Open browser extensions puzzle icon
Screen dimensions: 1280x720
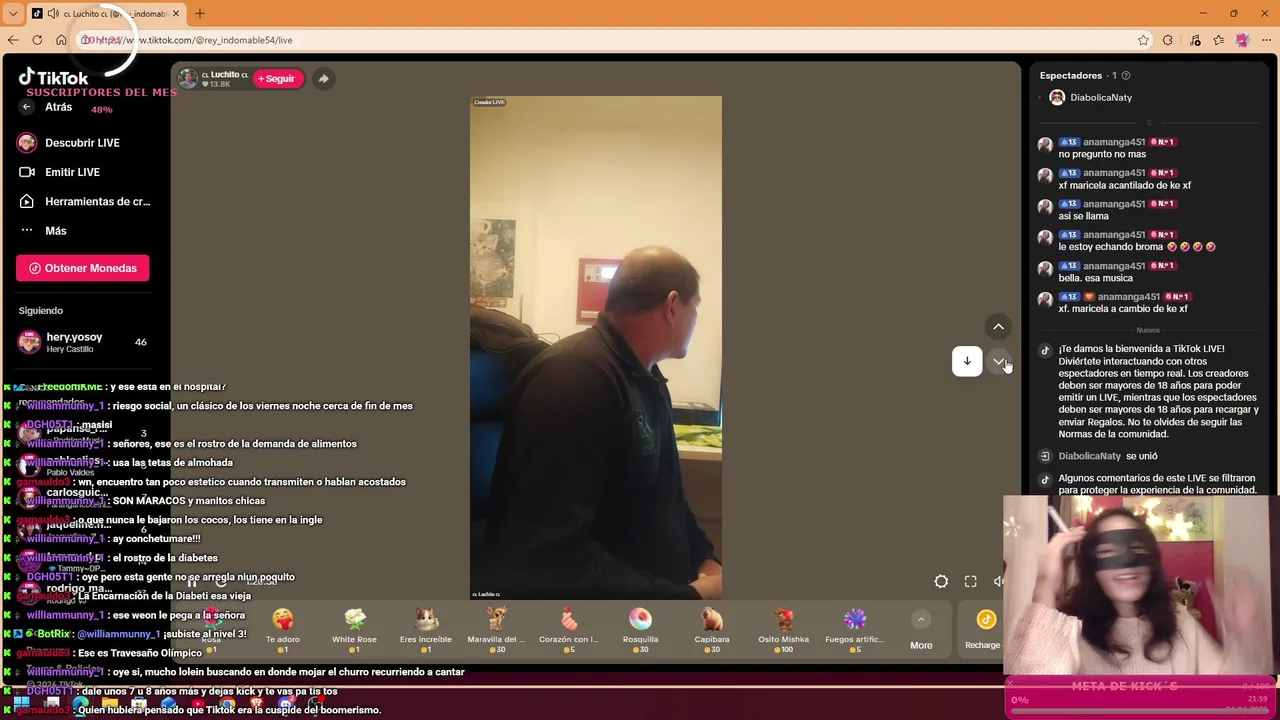pos(1168,40)
